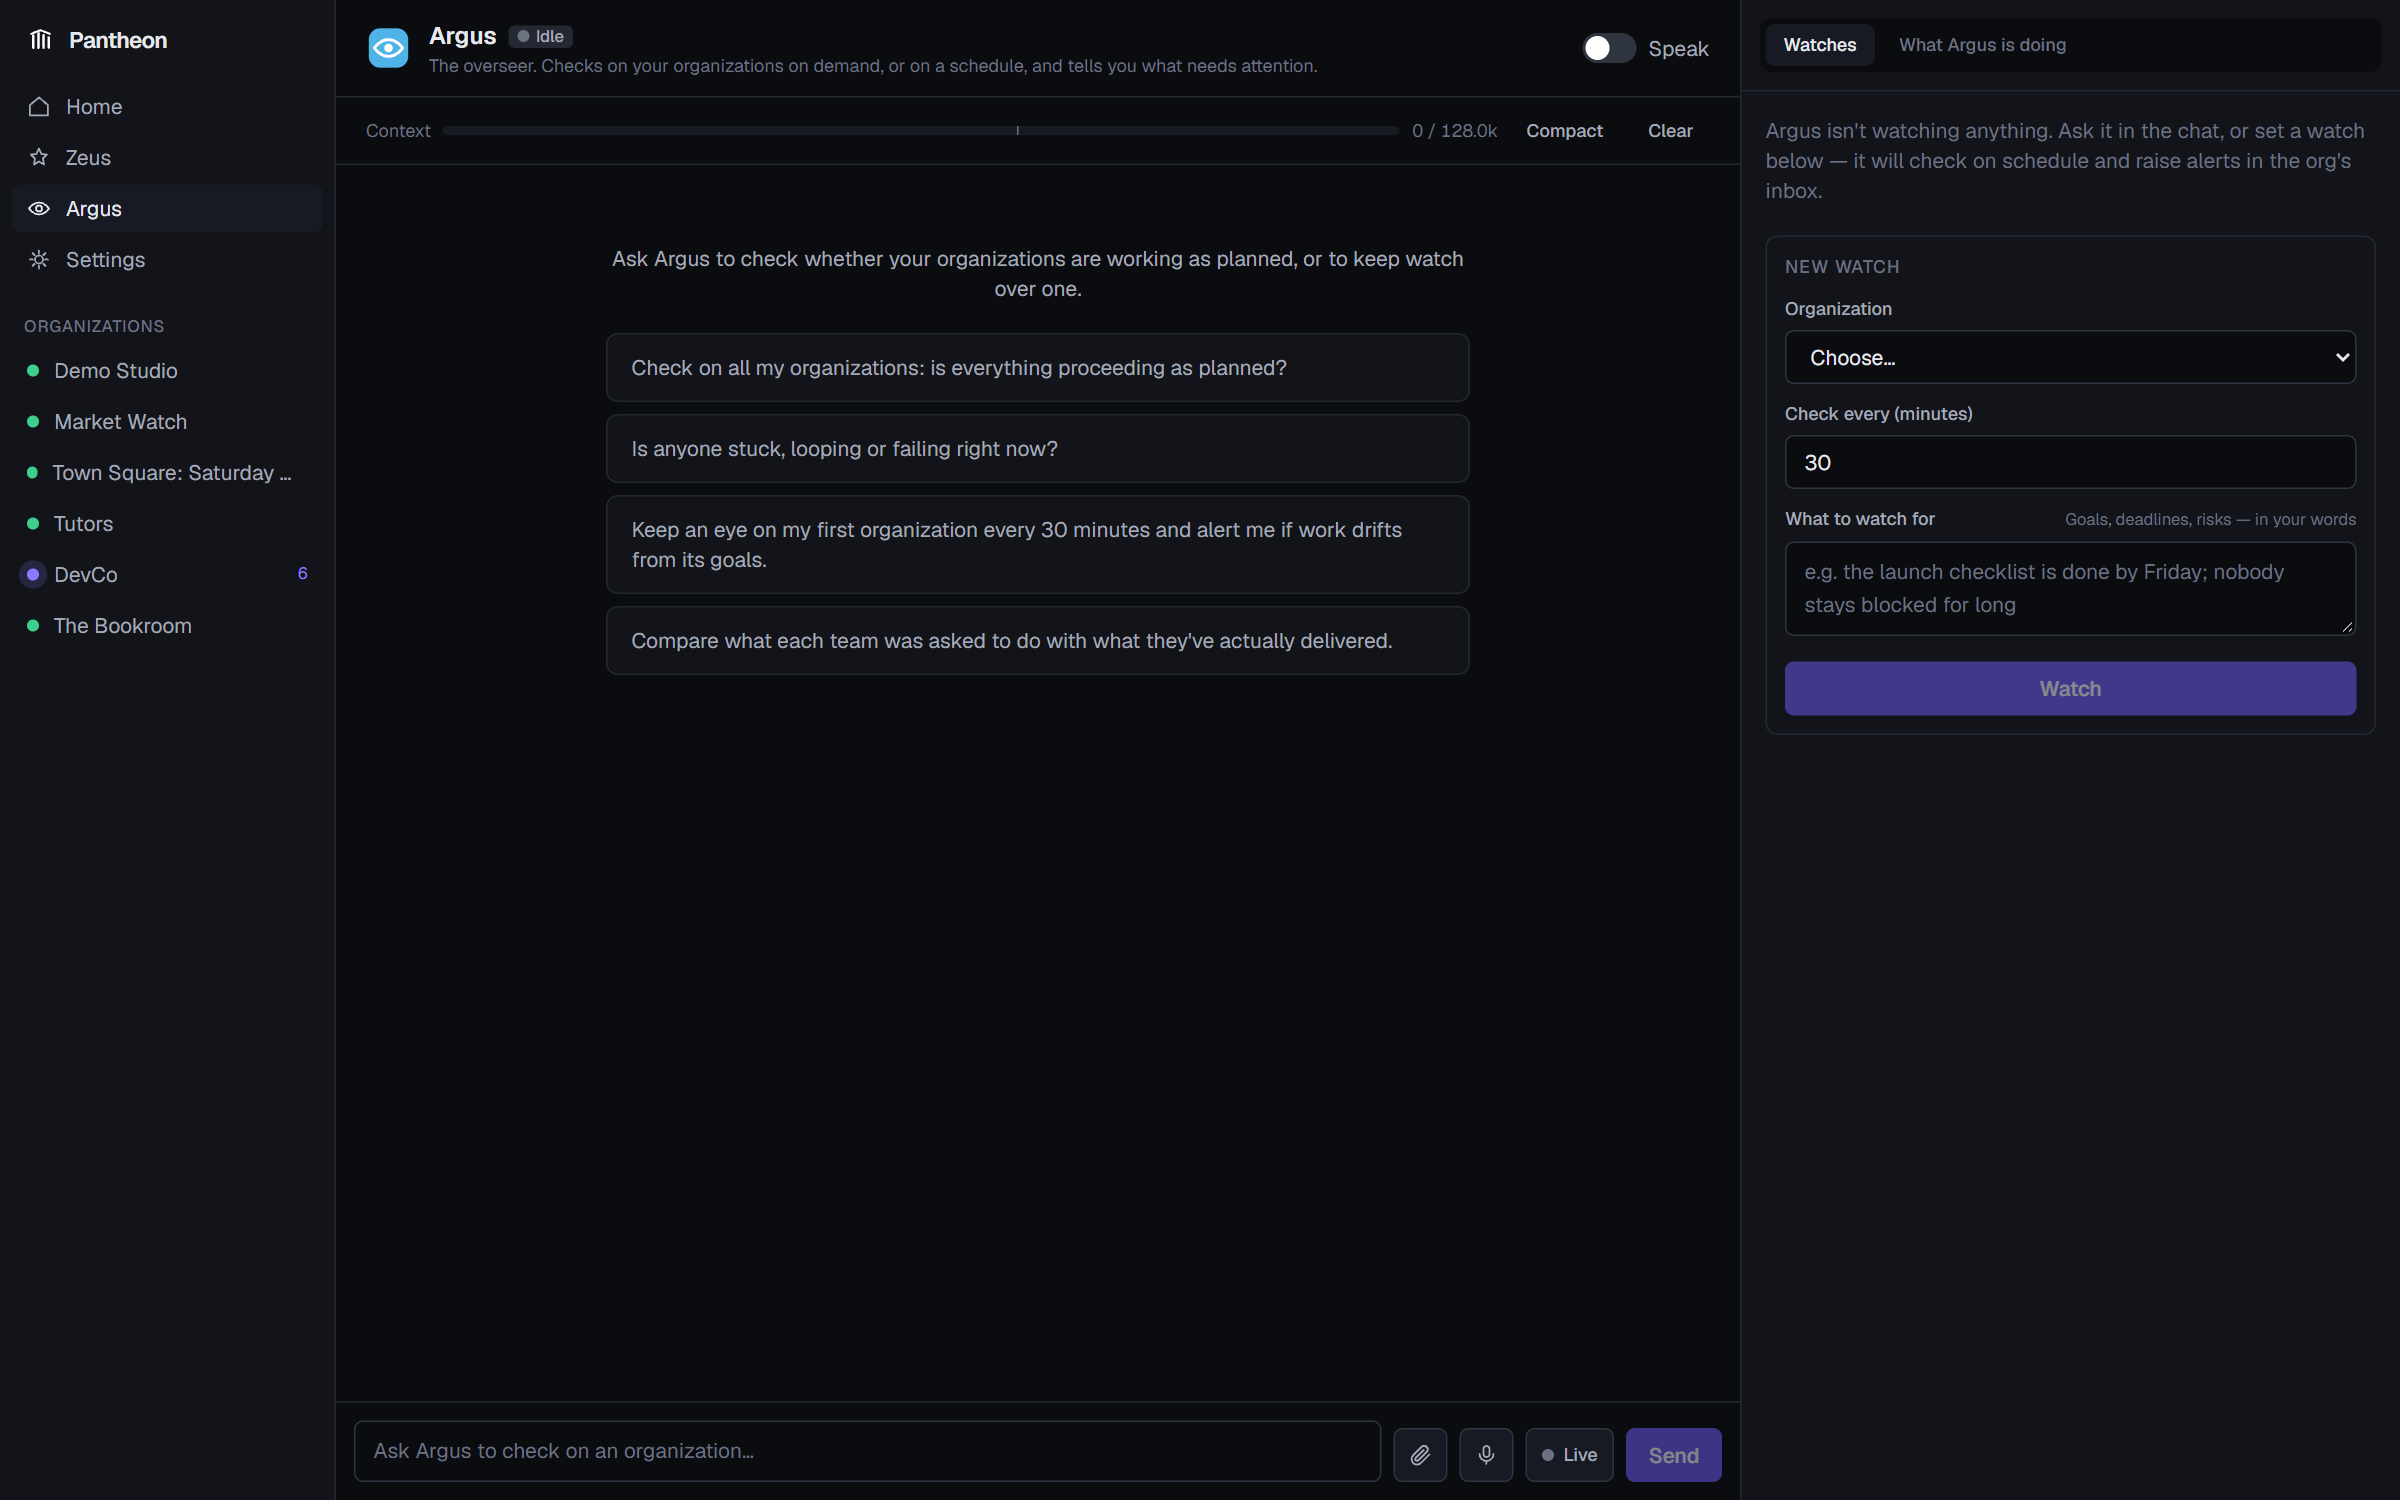Click the Pantheon temple logo icon
The image size is (2400, 1500).
point(40,40)
